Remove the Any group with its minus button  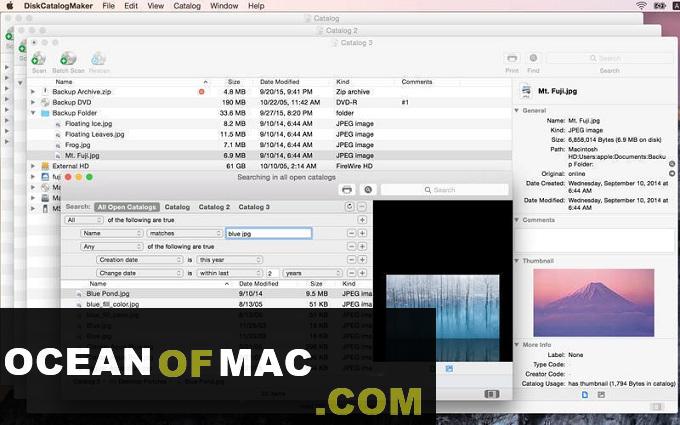(351, 246)
